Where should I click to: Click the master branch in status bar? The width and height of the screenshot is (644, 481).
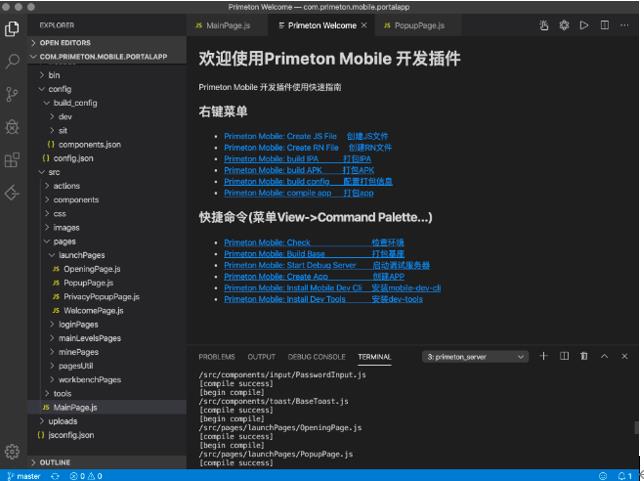tap(24, 476)
